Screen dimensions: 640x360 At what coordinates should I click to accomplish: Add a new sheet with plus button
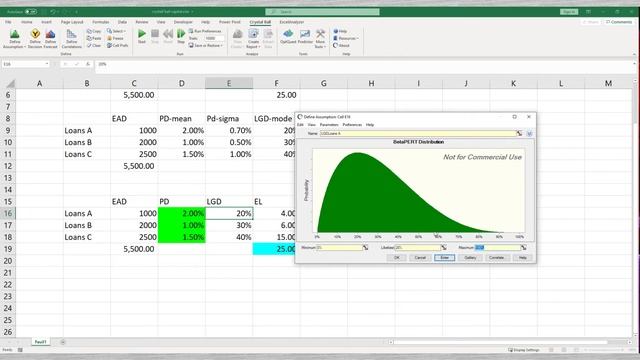tap(63, 342)
